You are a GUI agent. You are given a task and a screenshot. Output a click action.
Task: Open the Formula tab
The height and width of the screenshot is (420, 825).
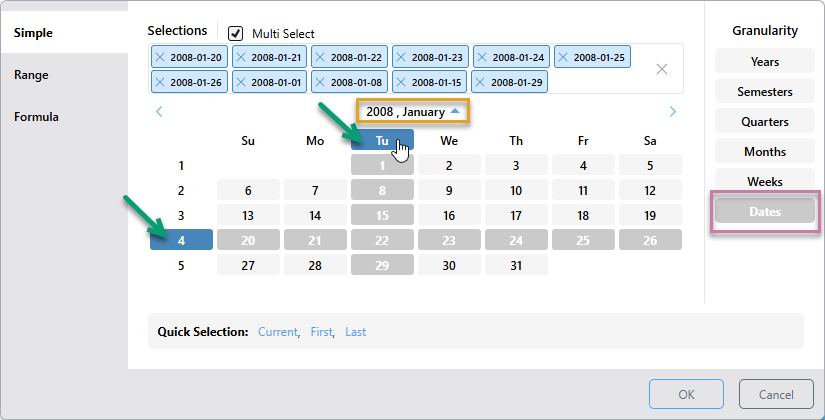[x=36, y=117]
